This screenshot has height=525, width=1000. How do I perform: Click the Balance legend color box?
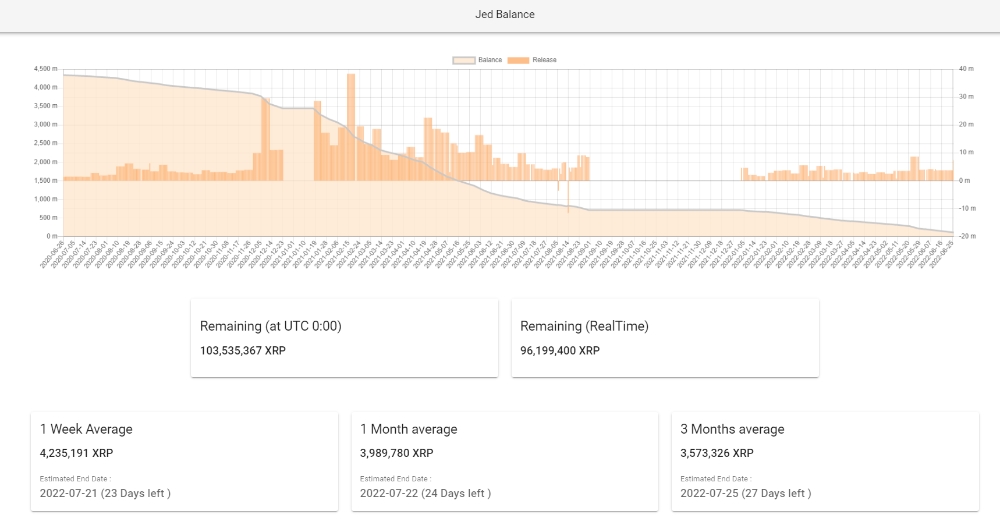pos(464,60)
